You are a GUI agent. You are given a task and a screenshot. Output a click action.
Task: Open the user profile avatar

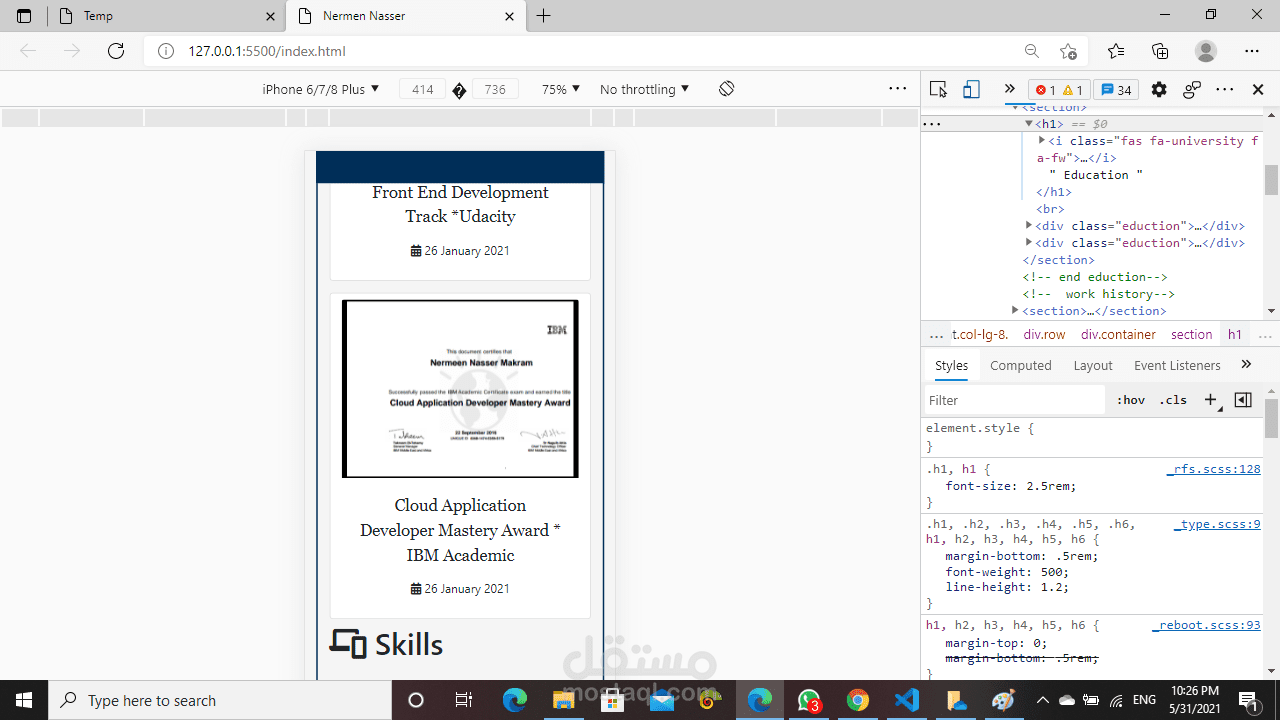pyautogui.click(x=1206, y=51)
